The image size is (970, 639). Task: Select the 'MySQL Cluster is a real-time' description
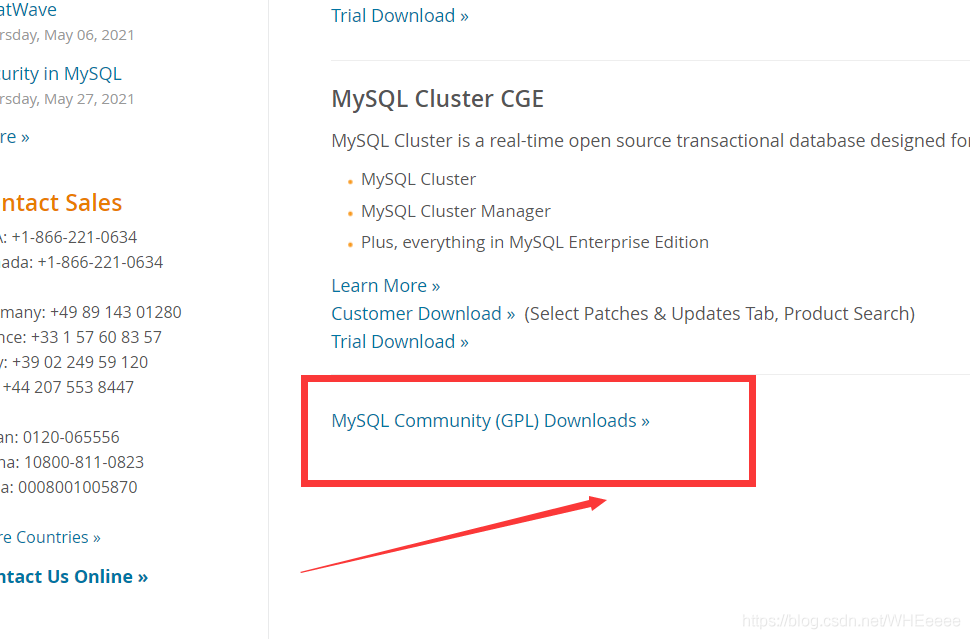point(650,141)
